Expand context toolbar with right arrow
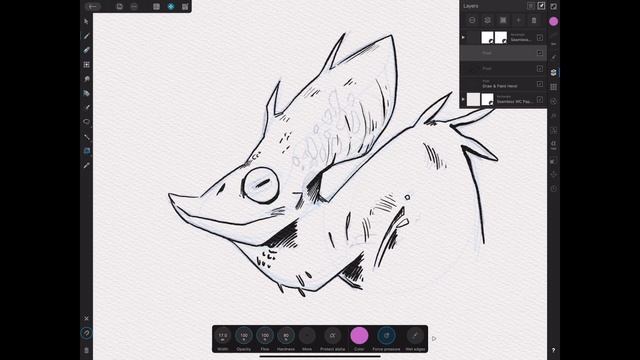The width and height of the screenshot is (640, 360). 434,338
